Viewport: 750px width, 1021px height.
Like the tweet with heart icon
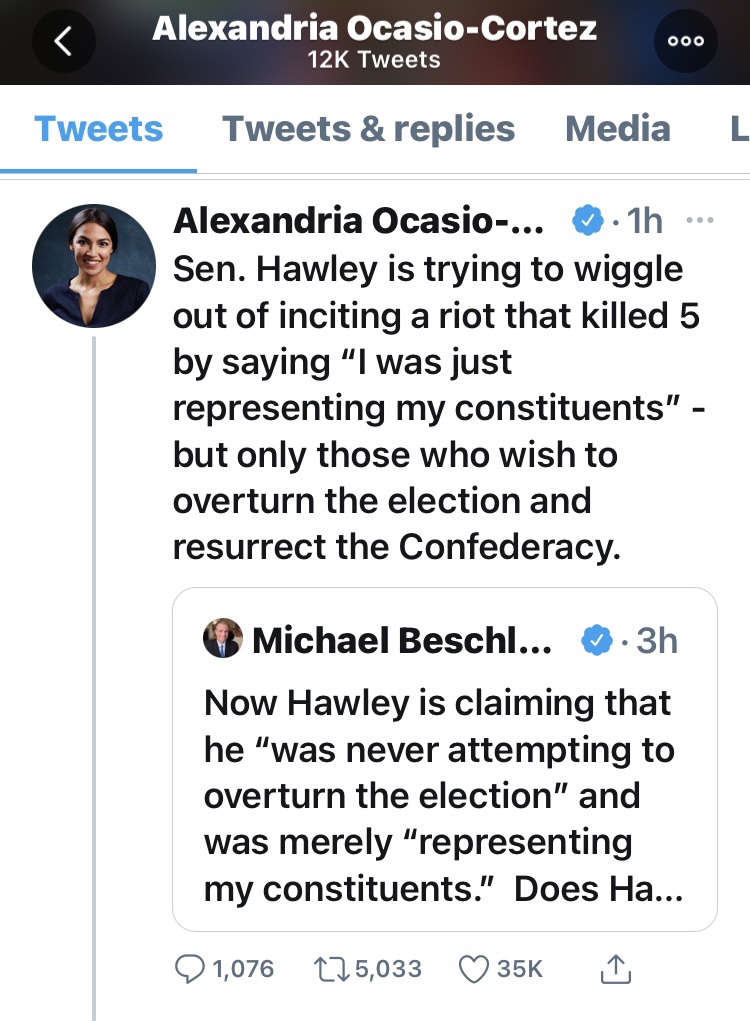coord(471,968)
